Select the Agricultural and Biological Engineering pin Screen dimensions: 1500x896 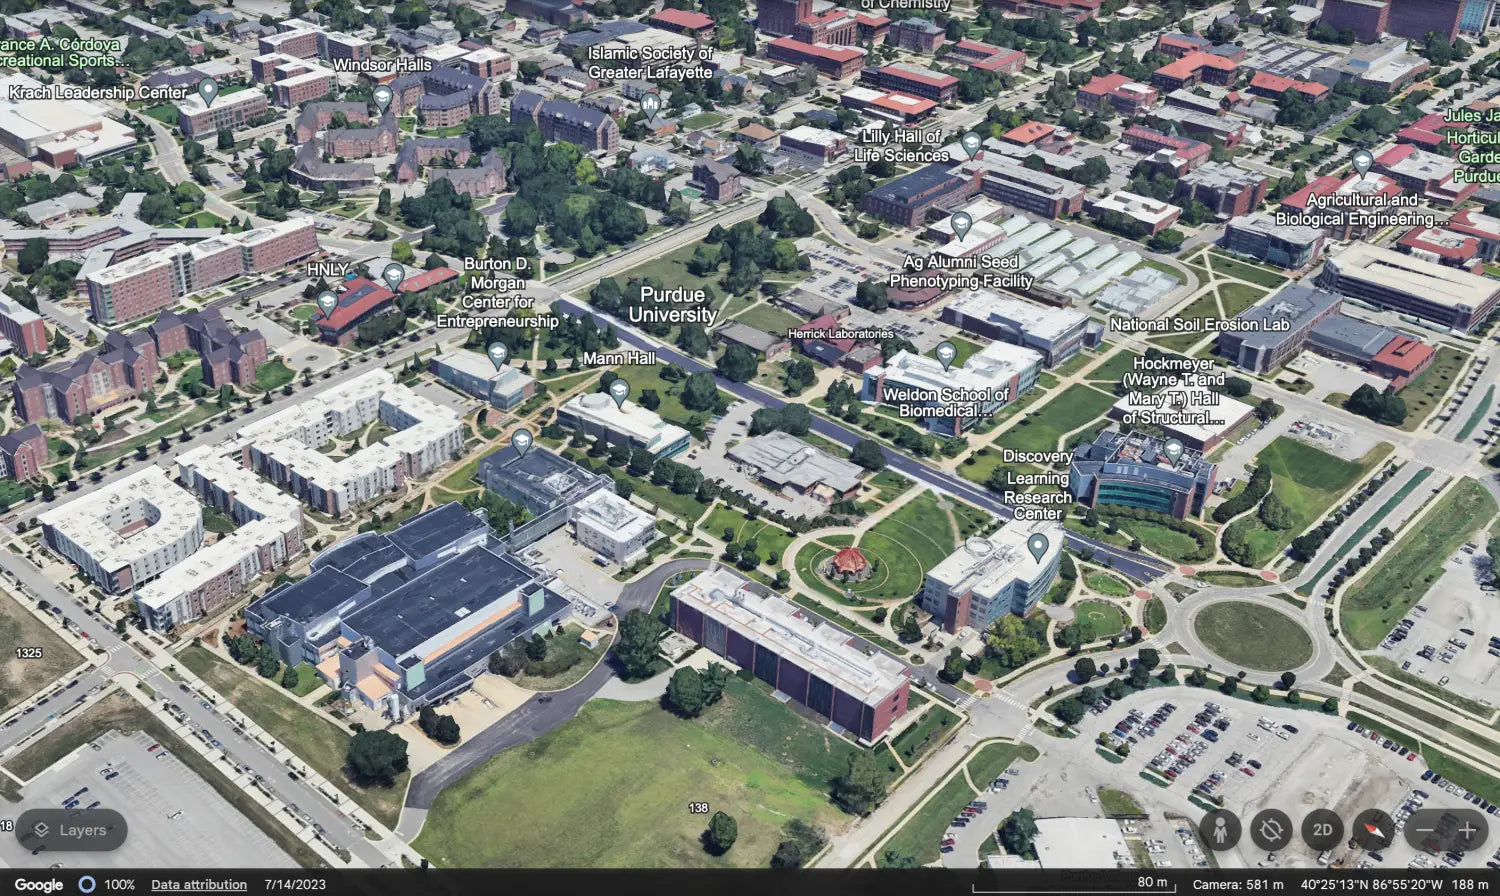(1362, 162)
